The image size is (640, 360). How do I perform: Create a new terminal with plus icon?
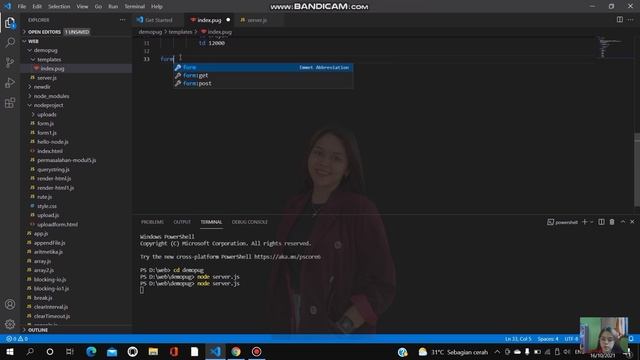584,222
